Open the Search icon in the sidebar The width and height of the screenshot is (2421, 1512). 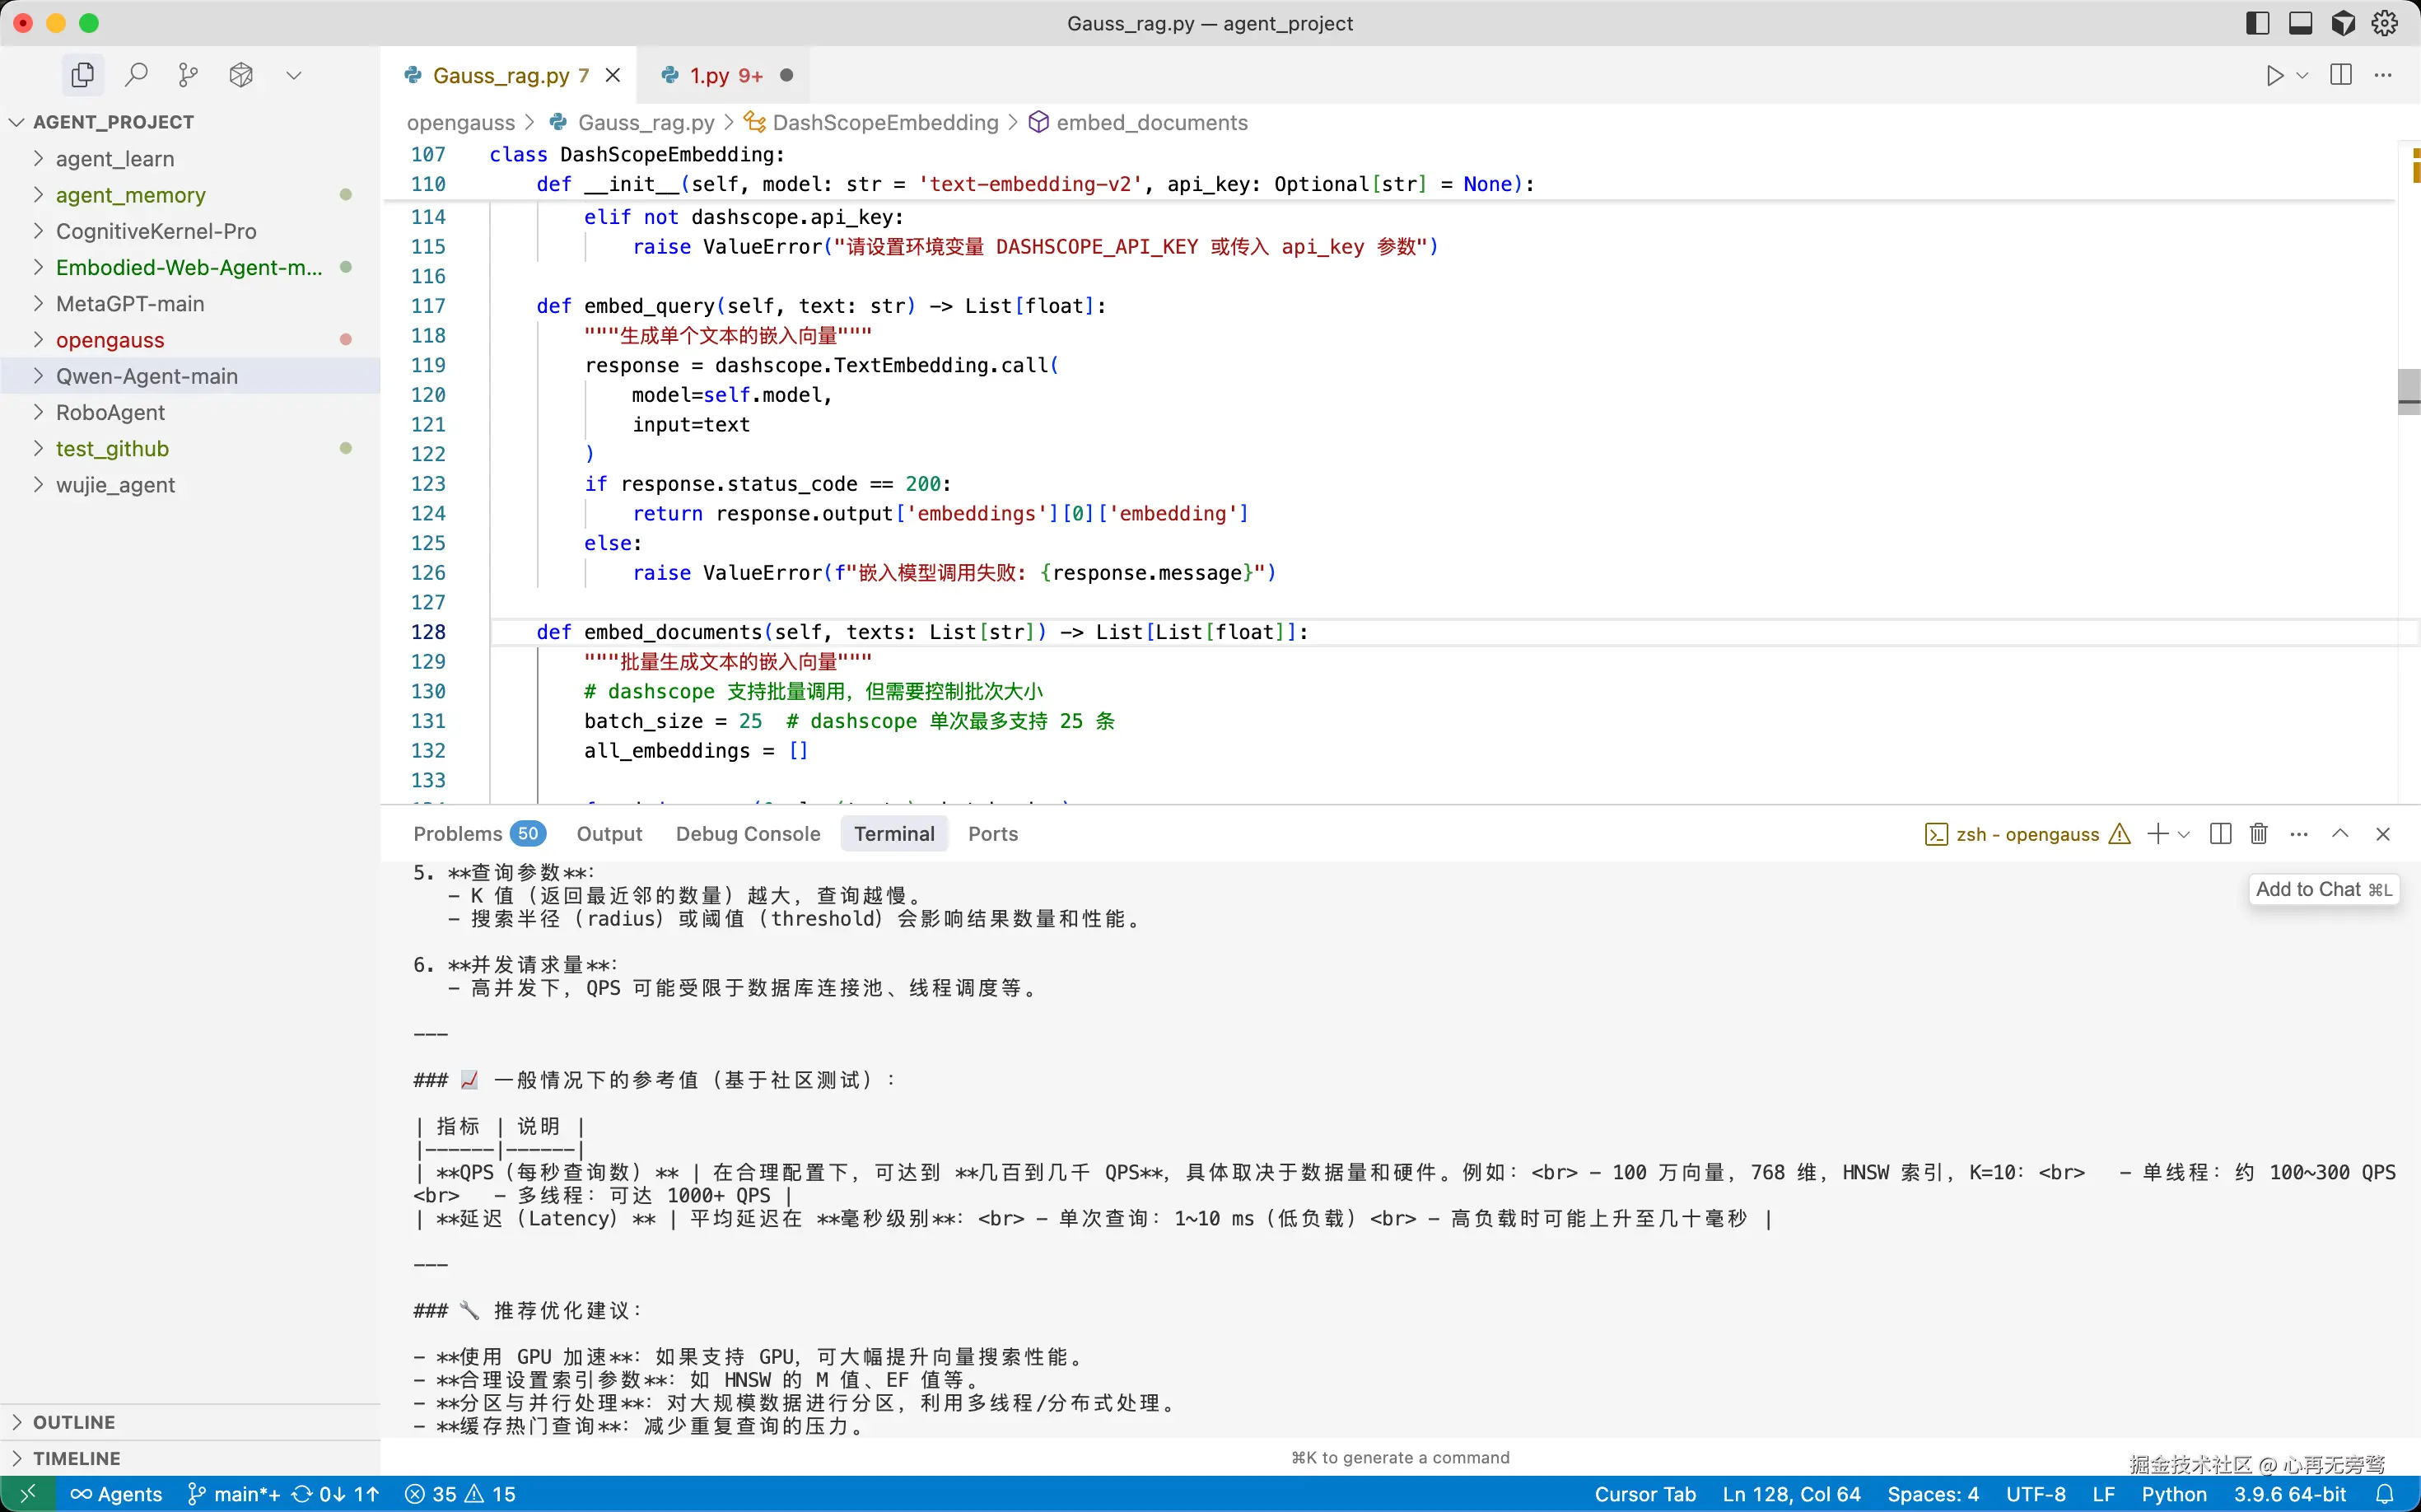(136, 75)
